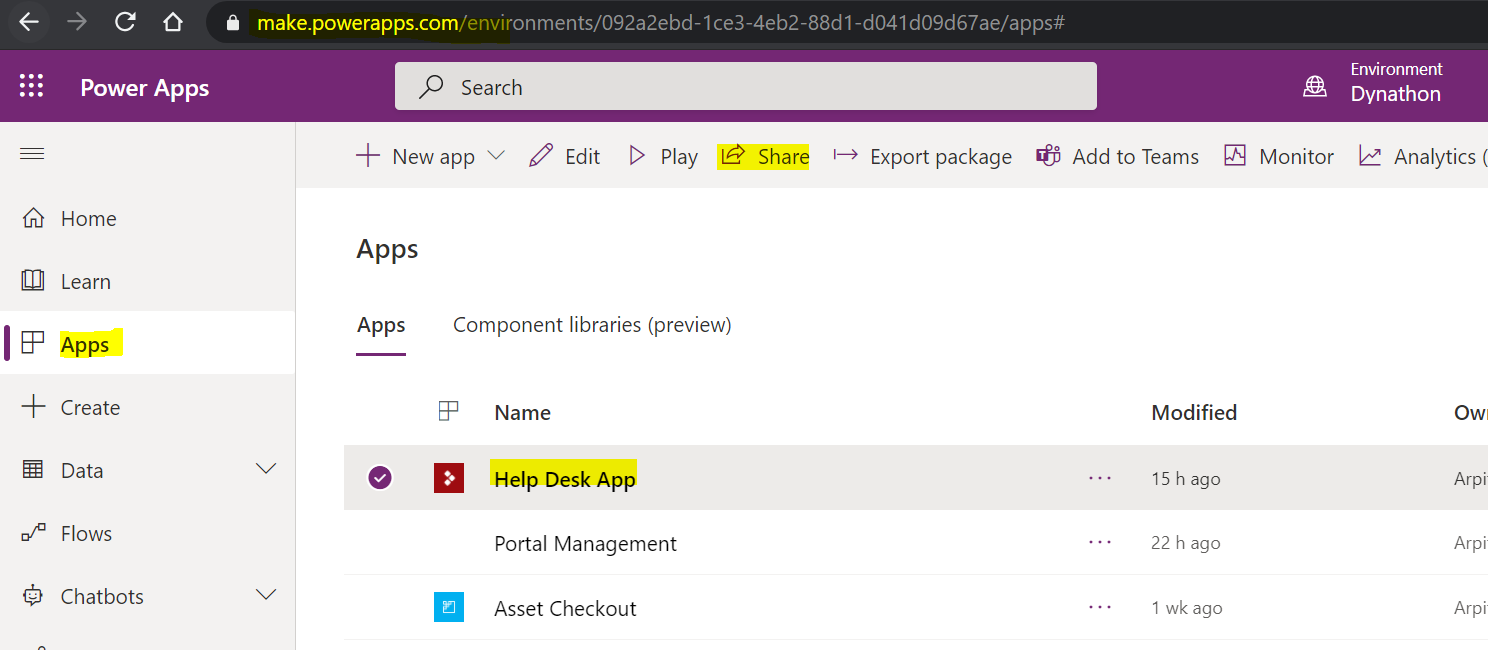
Task: Expand the Data section in sidebar
Action: pyautogui.click(x=266, y=470)
